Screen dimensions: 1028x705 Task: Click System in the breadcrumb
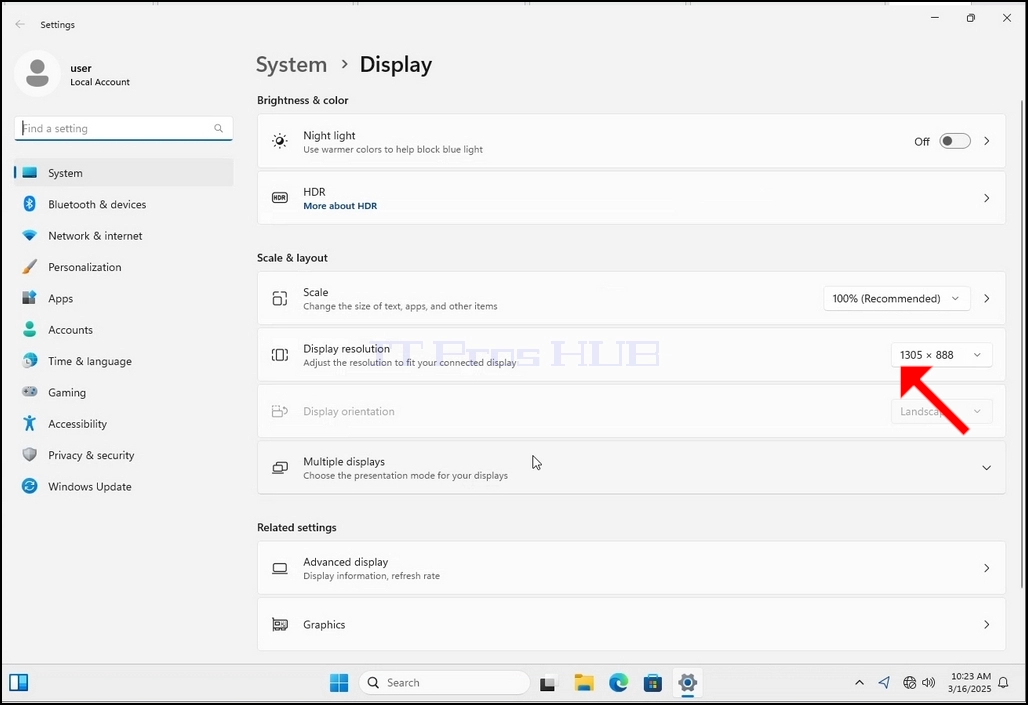(x=291, y=64)
